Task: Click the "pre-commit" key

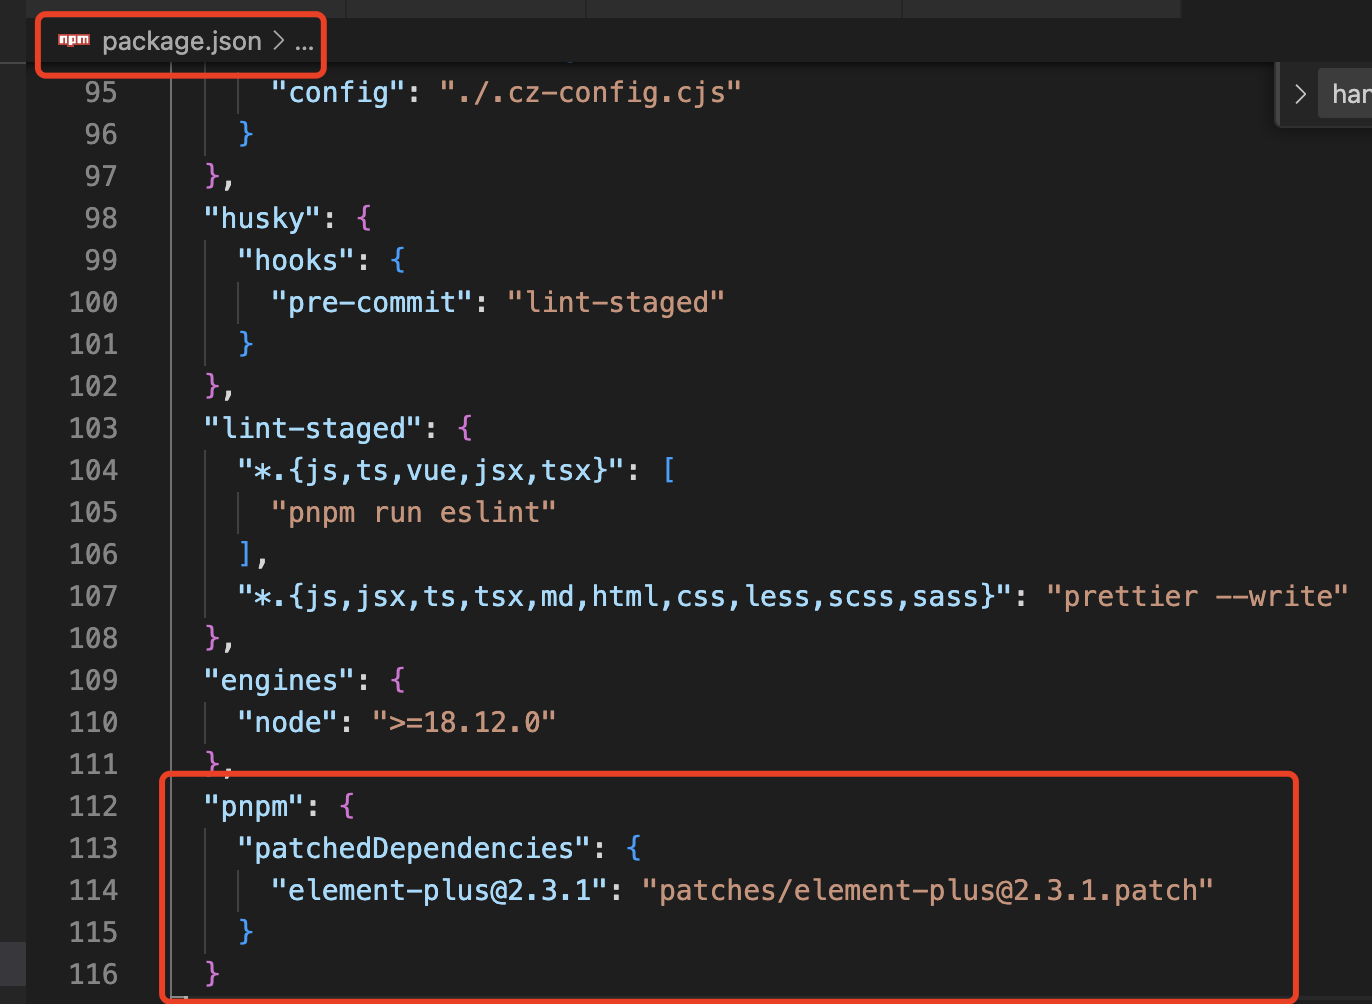Action: tap(371, 302)
